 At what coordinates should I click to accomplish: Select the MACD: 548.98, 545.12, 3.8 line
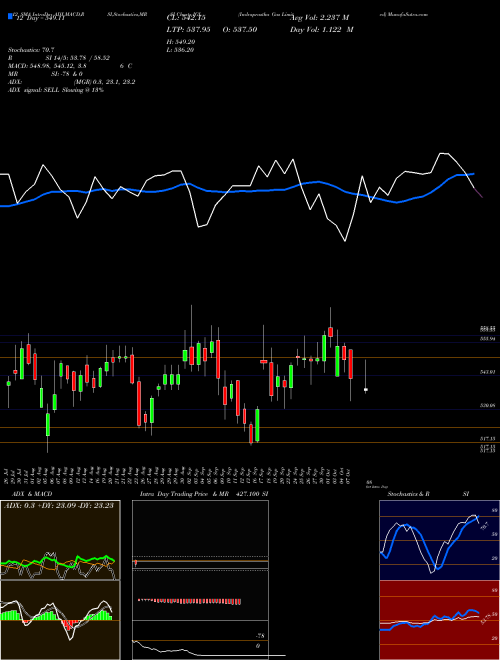[47, 66]
